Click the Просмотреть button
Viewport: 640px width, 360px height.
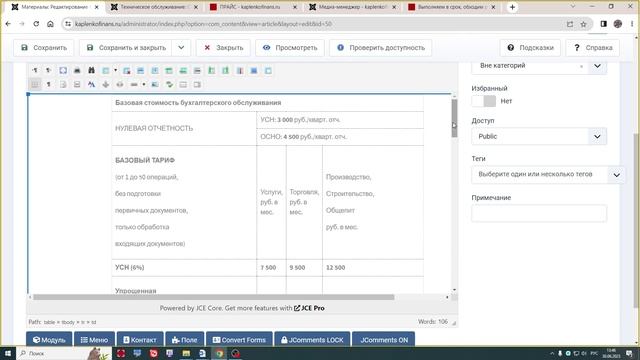click(x=290, y=48)
